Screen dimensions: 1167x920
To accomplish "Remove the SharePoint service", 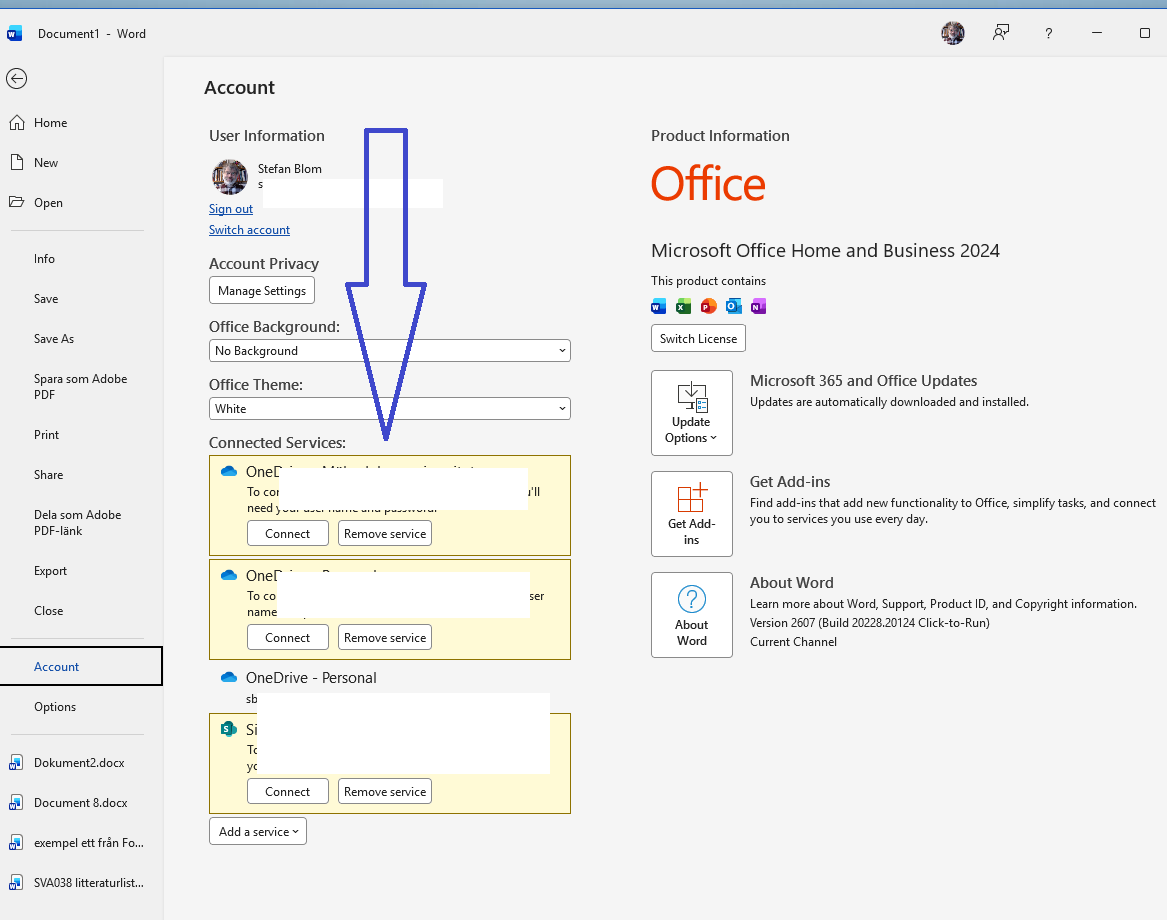I will coord(385,791).
